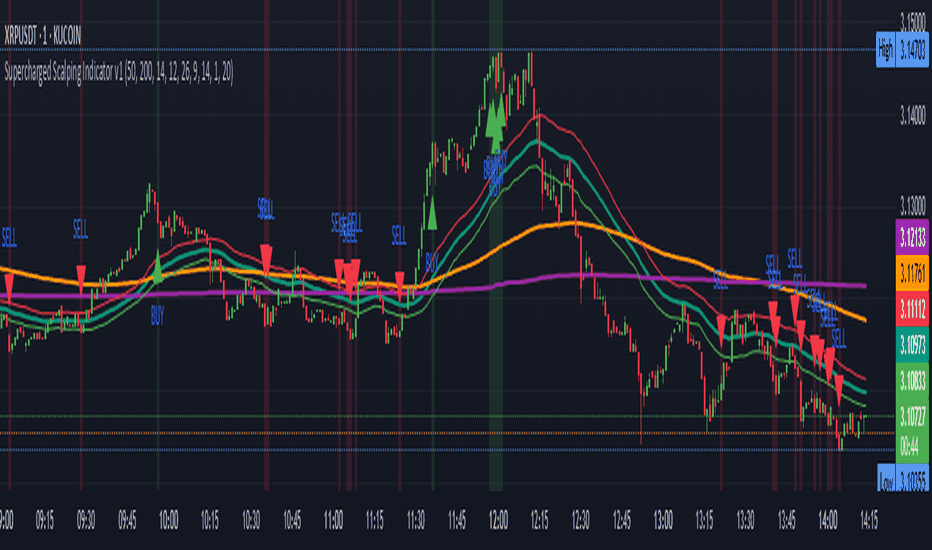Click the XRPUSDT · 1 · KUCOIN symbol title
Screen dimensions: 932x550
(42, 36)
